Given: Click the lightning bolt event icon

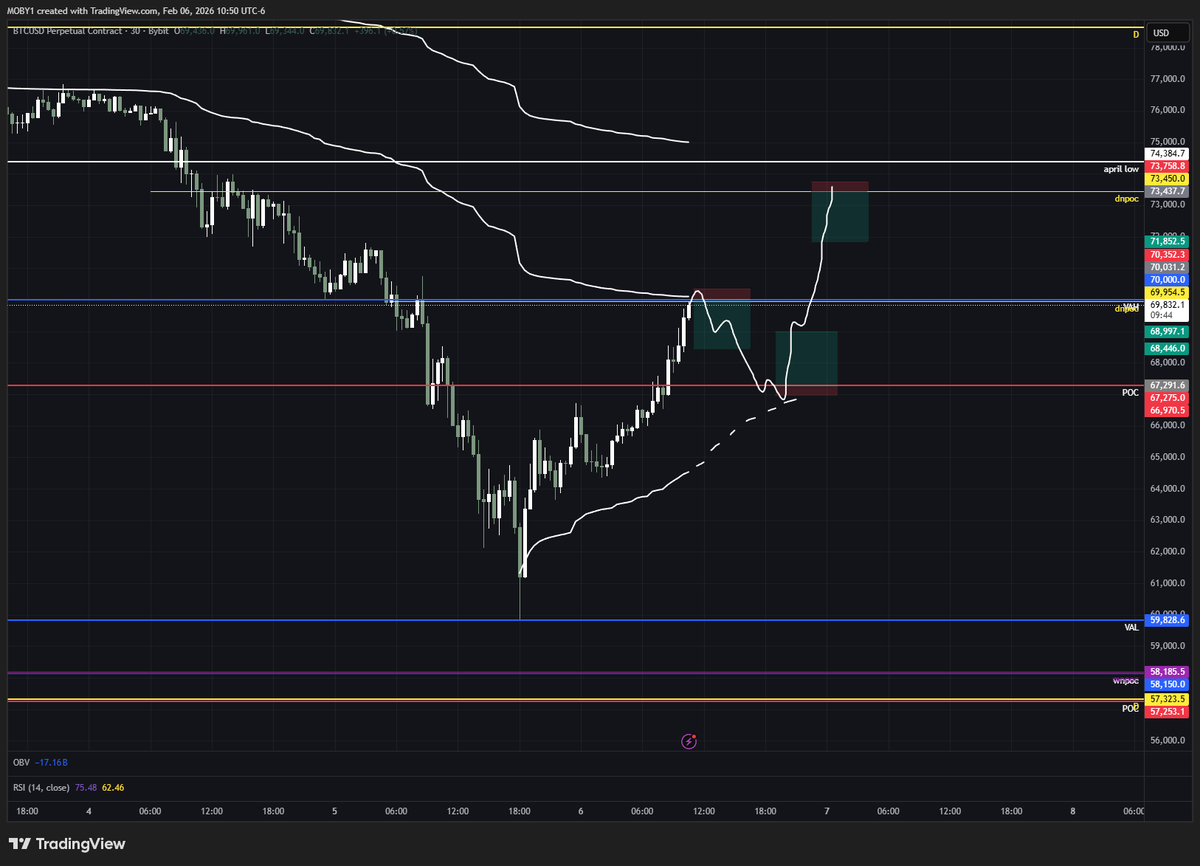Looking at the screenshot, I should coord(689,741).
